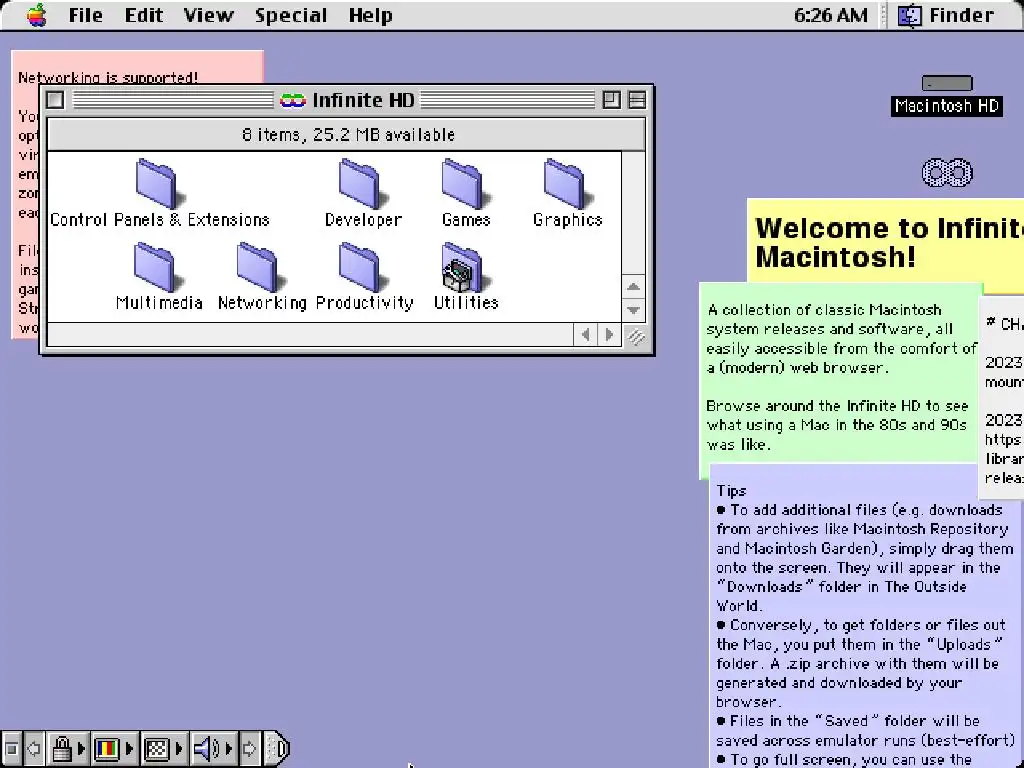Open the View menu
Screen dimensions: 1024x768
(208, 15)
